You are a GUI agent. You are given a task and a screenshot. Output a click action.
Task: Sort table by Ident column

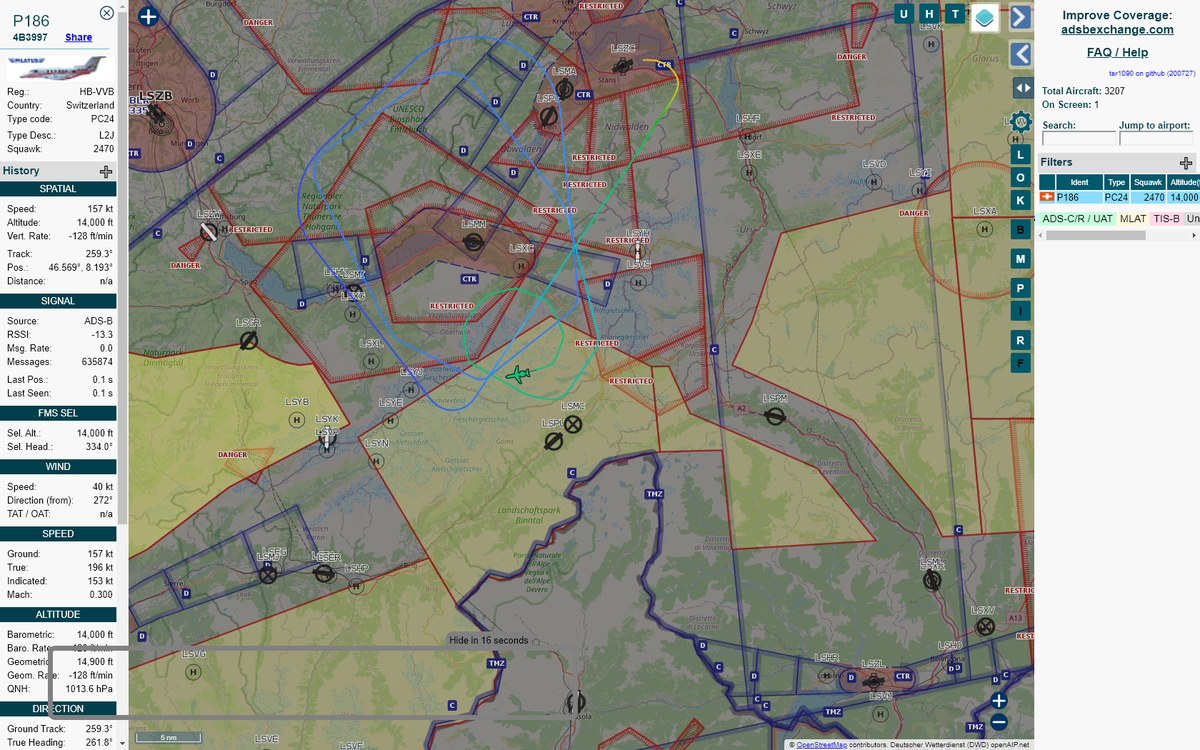pos(1079,182)
